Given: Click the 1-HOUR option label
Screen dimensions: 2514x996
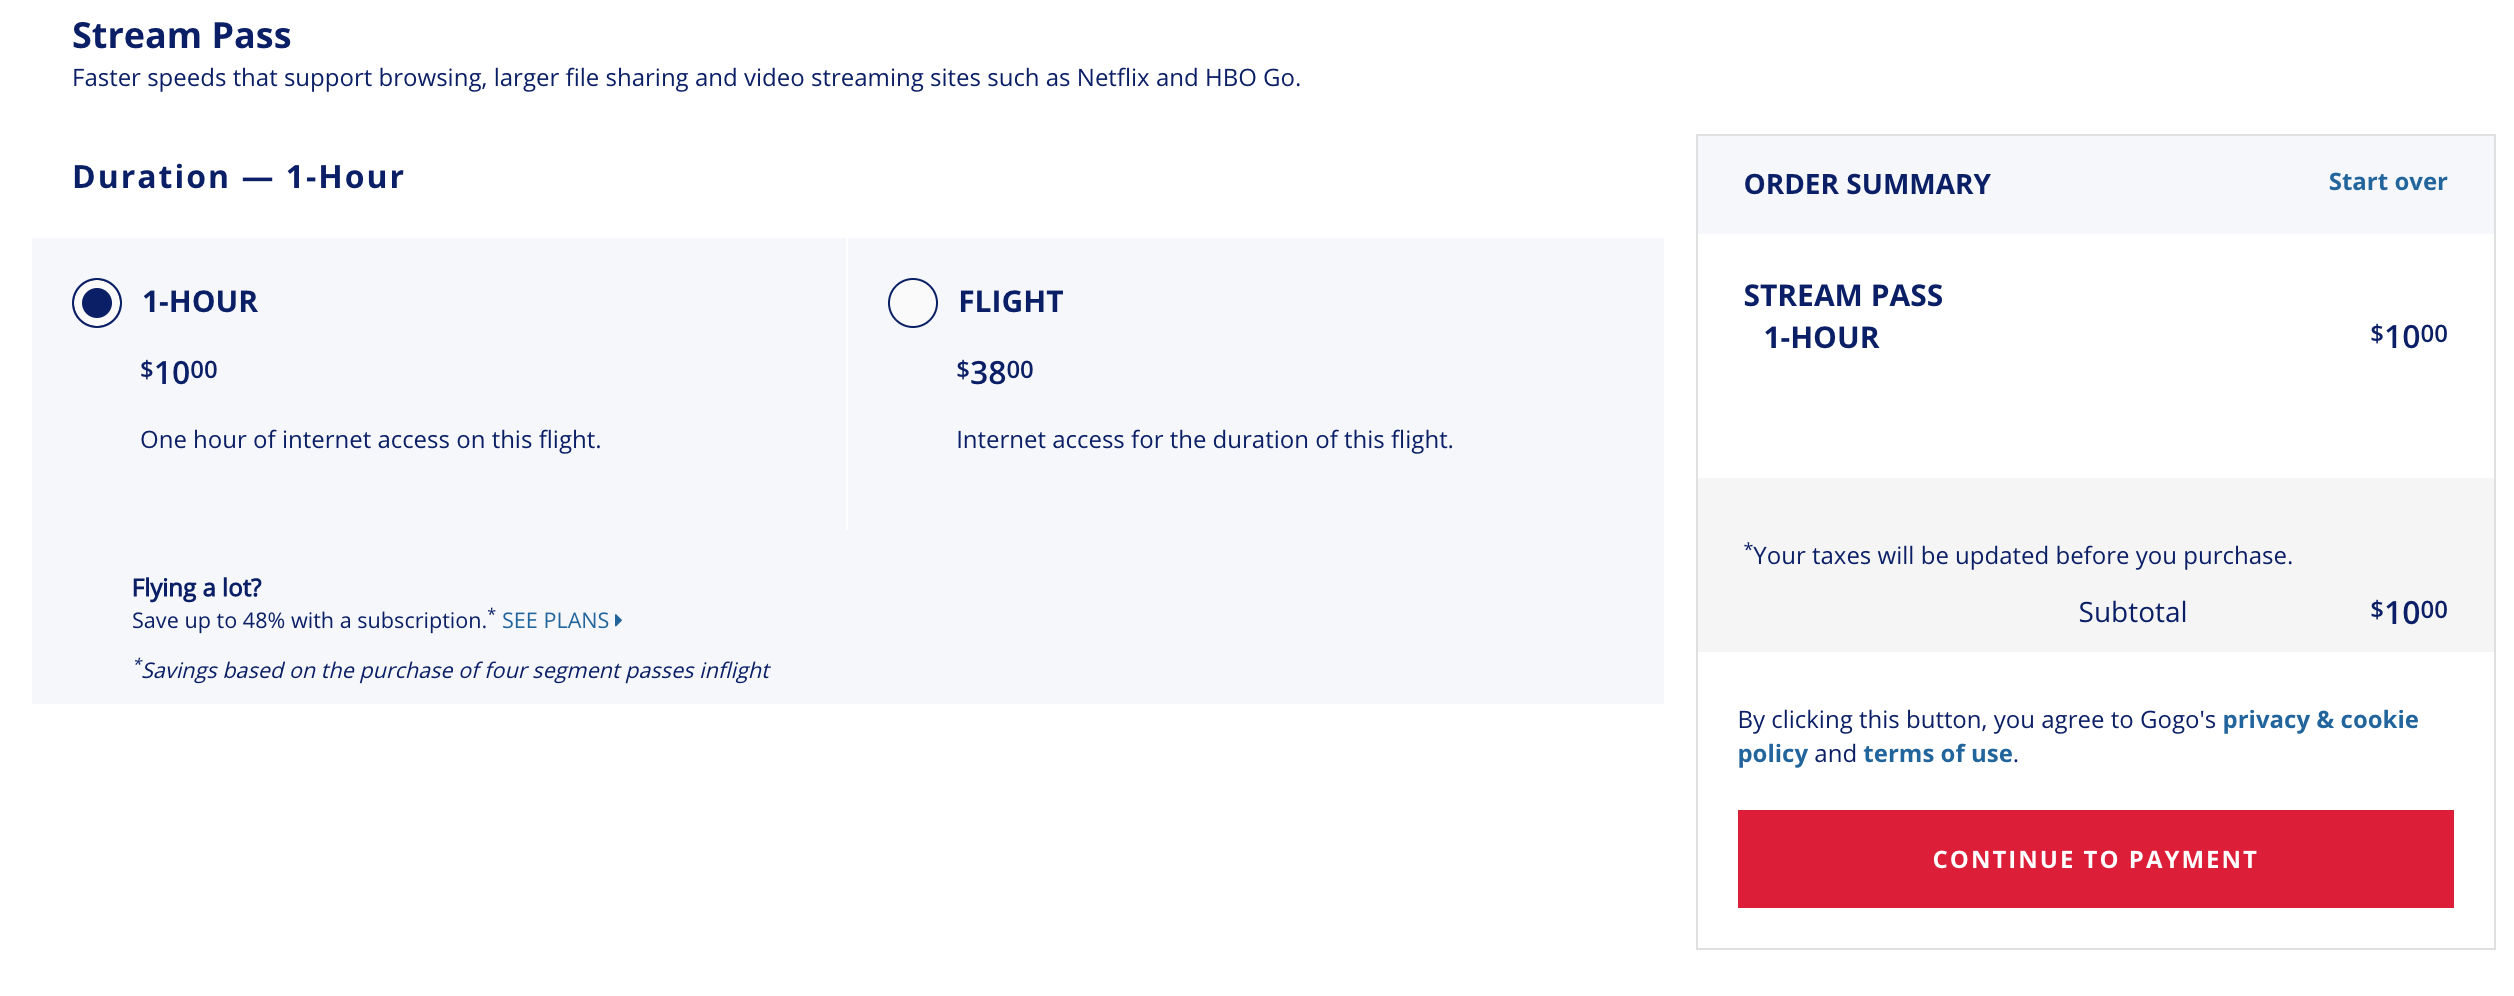Looking at the screenshot, I should 200,302.
